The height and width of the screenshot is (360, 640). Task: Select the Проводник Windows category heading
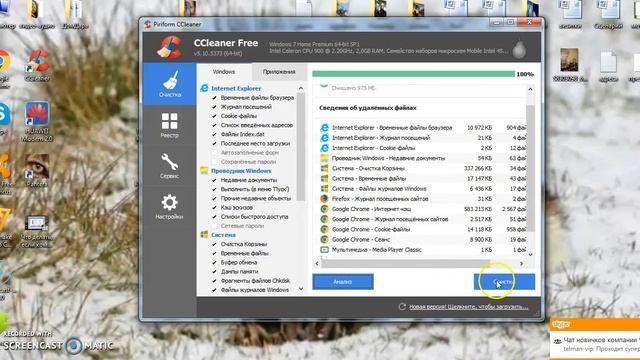pos(241,171)
